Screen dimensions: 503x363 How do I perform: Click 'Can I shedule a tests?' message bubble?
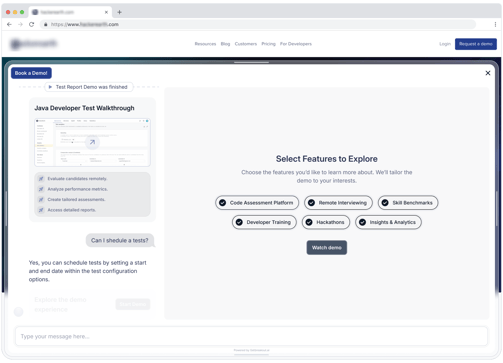pos(120,240)
